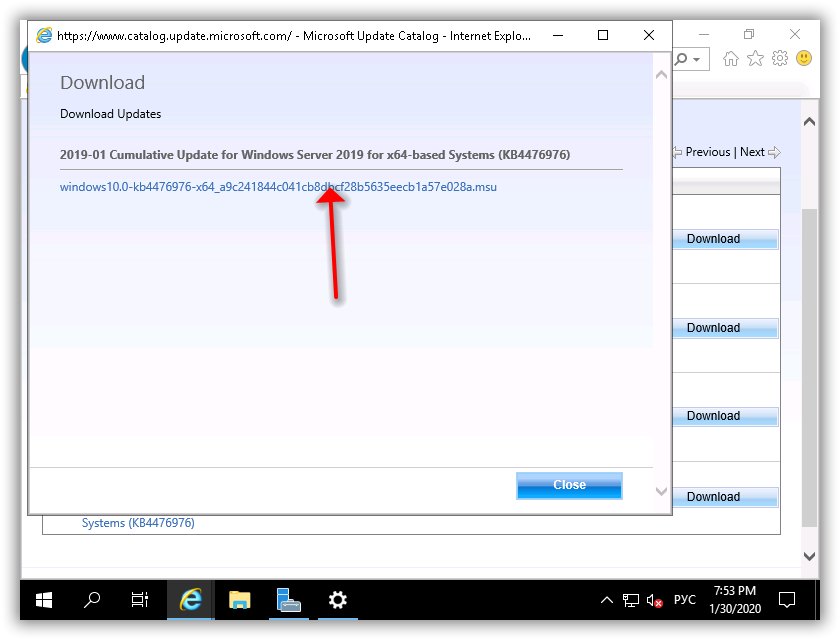Click the second Download button in the catalog list
The width and height of the screenshot is (840, 640).
(x=725, y=328)
